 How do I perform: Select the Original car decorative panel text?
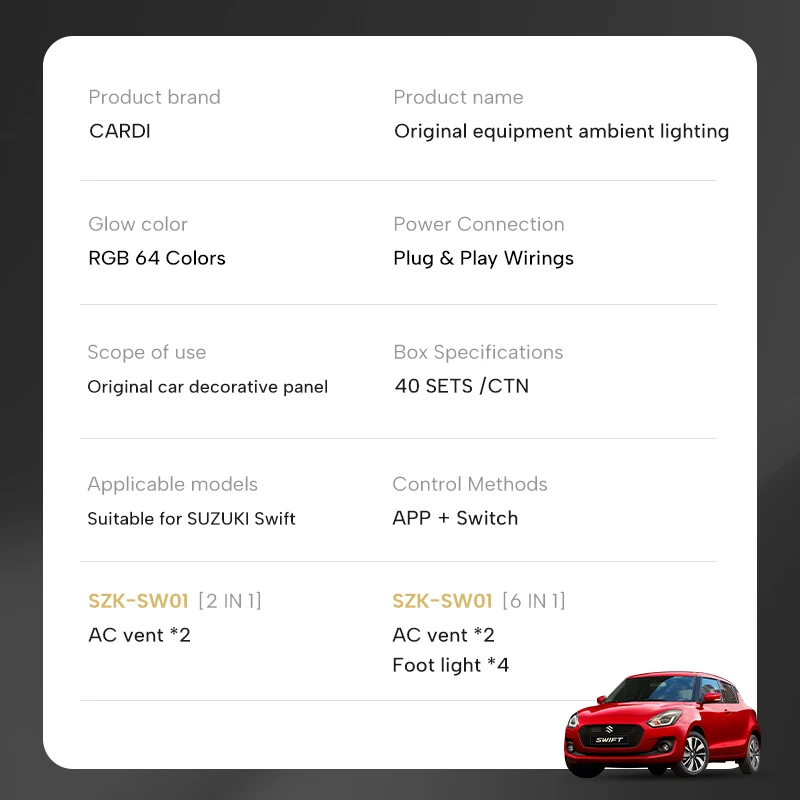click(x=207, y=387)
